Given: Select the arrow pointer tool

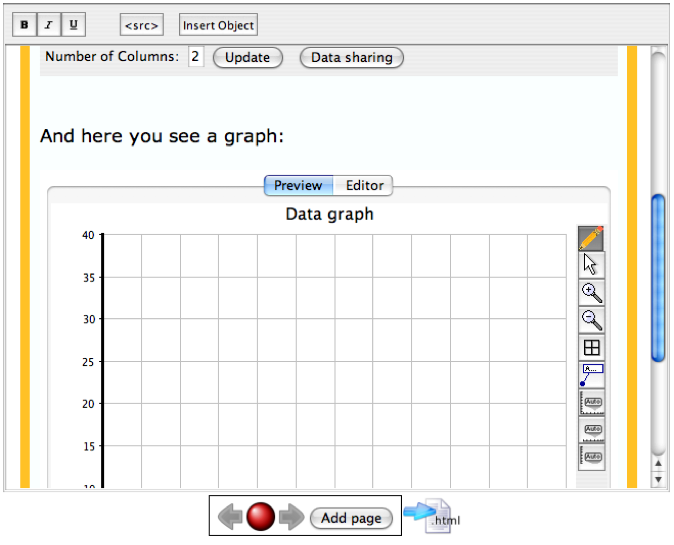Looking at the screenshot, I should (x=591, y=265).
